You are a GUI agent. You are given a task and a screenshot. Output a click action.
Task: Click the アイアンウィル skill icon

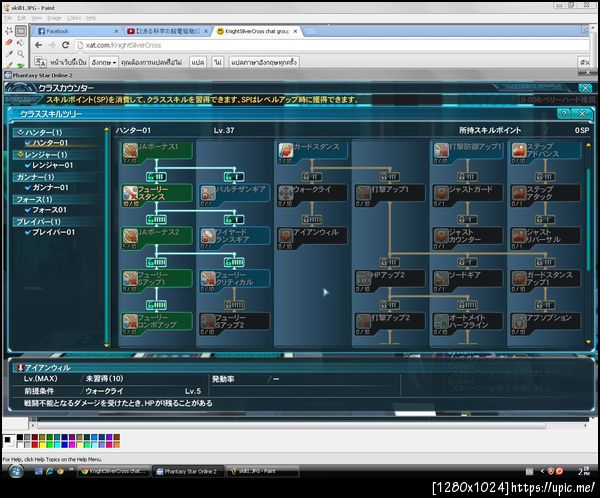[x=286, y=236]
